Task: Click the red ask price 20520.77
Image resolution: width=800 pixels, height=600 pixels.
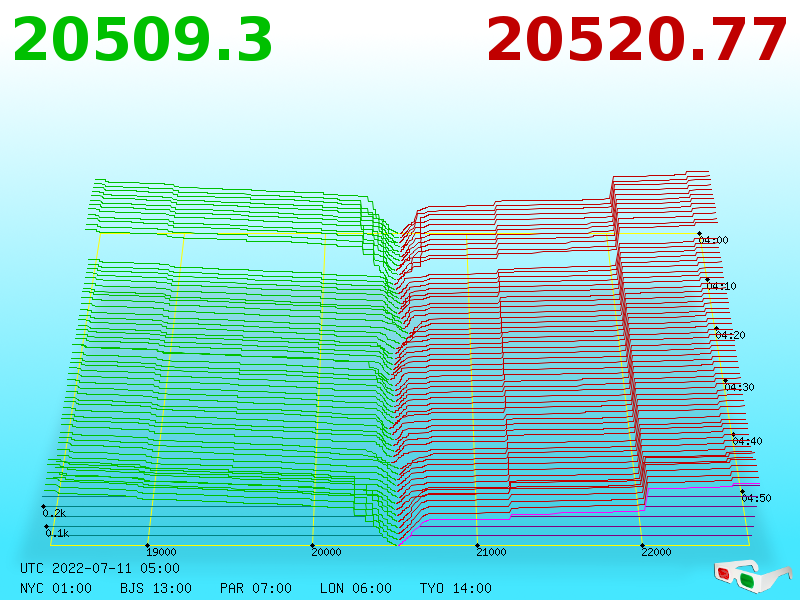Action: pos(636,40)
